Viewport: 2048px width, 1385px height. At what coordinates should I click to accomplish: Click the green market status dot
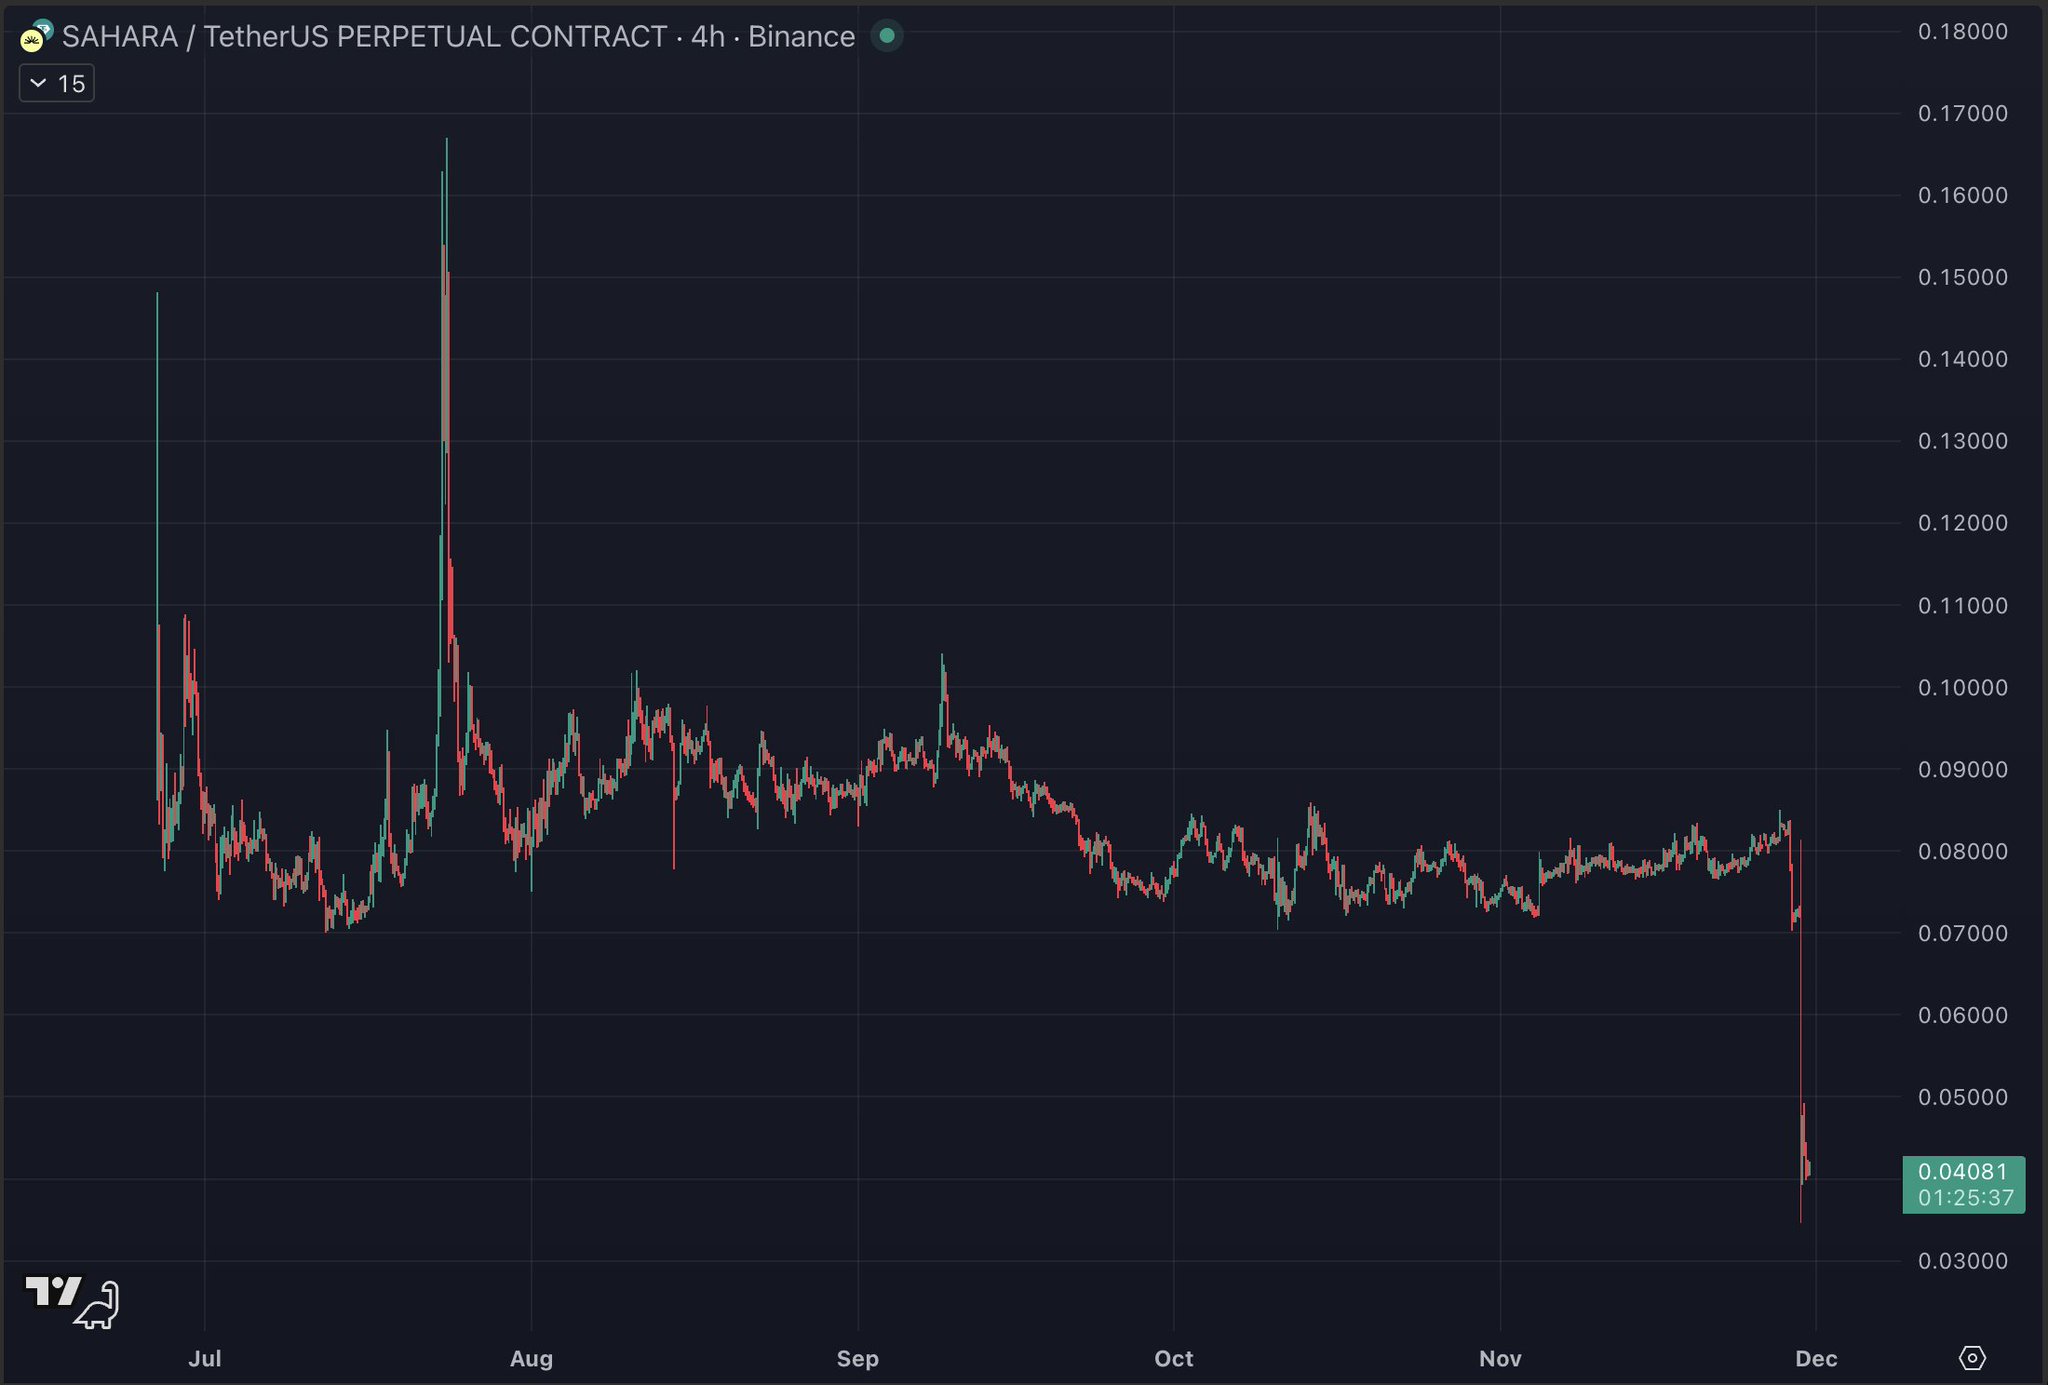pyautogui.click(x=886, y=36)
